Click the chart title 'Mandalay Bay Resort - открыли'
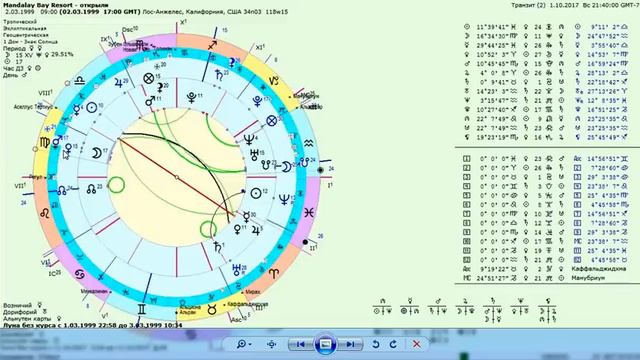This screenshot has height=360, width=640. tap(56, 5)
